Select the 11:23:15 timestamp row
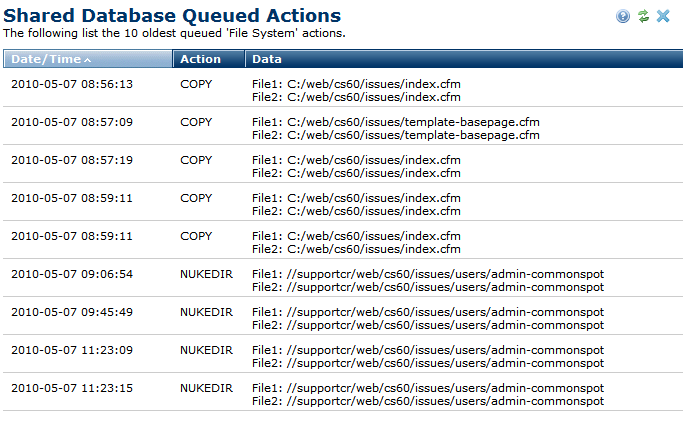This screenshot has height=426, width=686. coord(71,388)
